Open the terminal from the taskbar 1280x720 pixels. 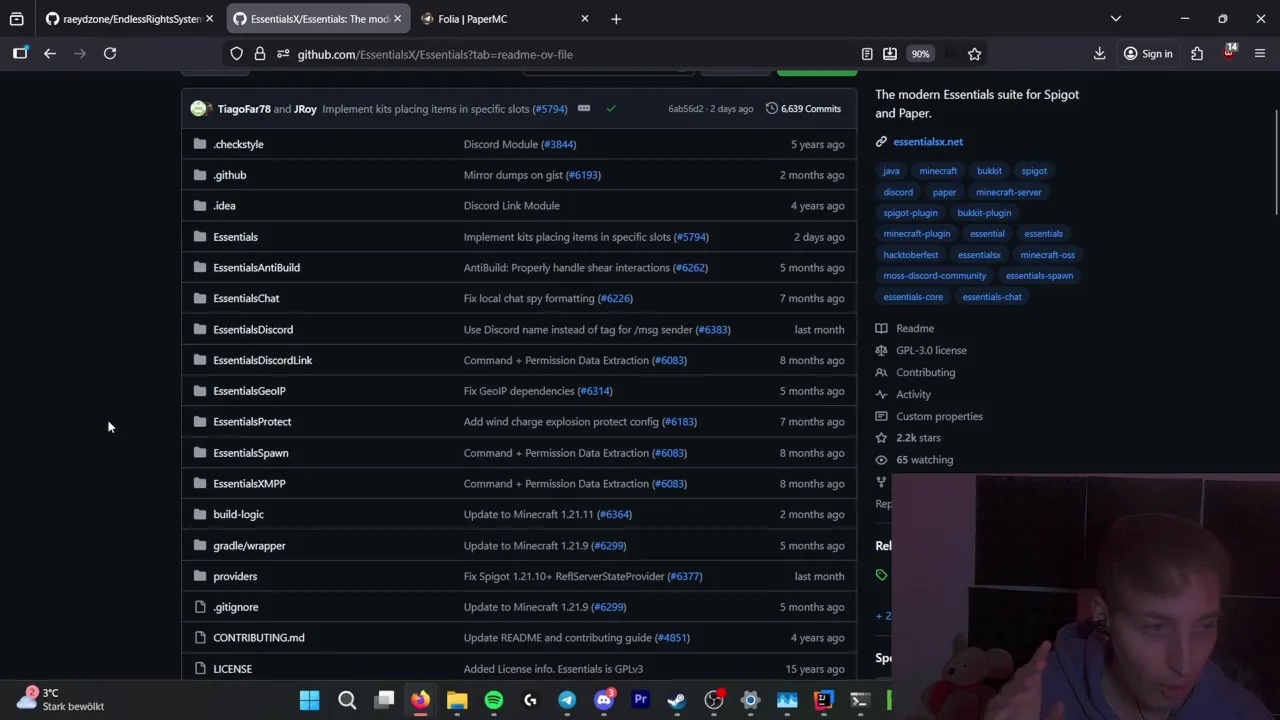(x=860, y=700)
